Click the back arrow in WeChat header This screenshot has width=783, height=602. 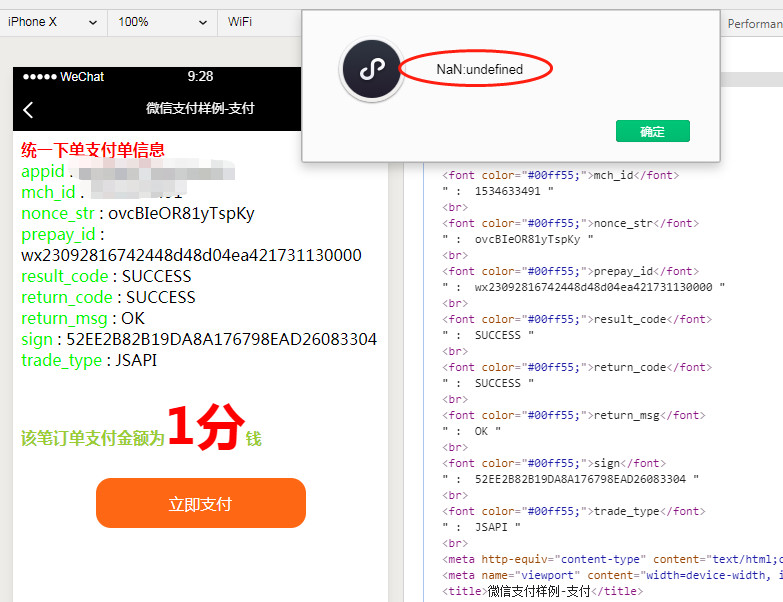tap(28, 110)
